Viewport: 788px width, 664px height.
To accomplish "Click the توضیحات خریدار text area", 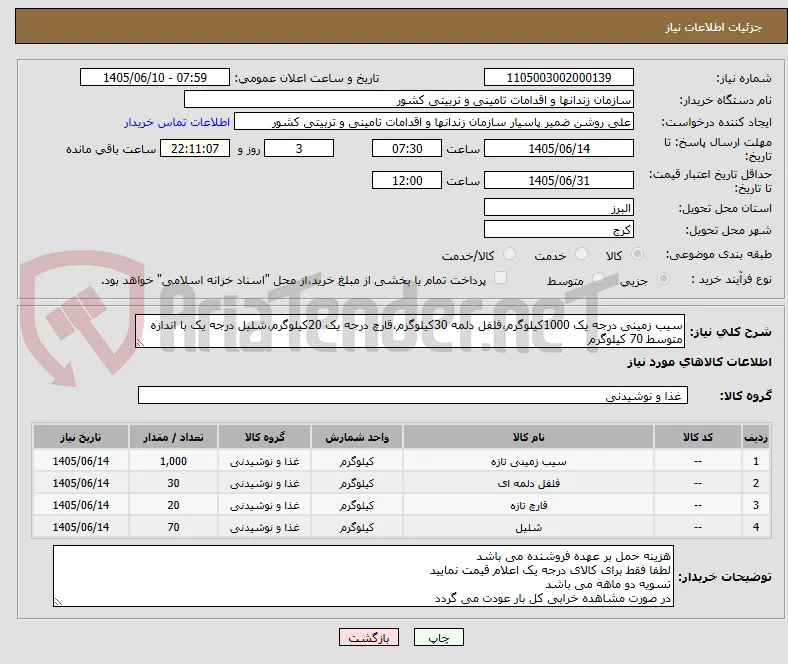I will [363, 576].
